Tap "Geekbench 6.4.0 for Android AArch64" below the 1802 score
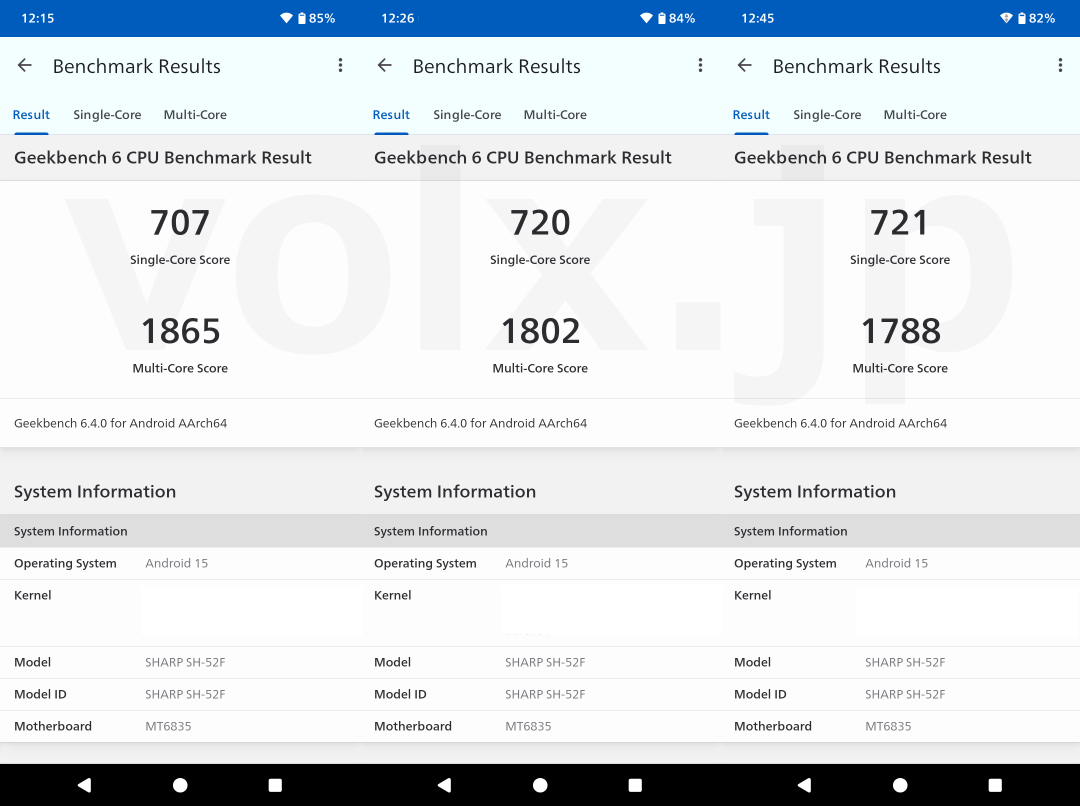The width and height of the screenshot is (1080, 806). pos(480,423)
